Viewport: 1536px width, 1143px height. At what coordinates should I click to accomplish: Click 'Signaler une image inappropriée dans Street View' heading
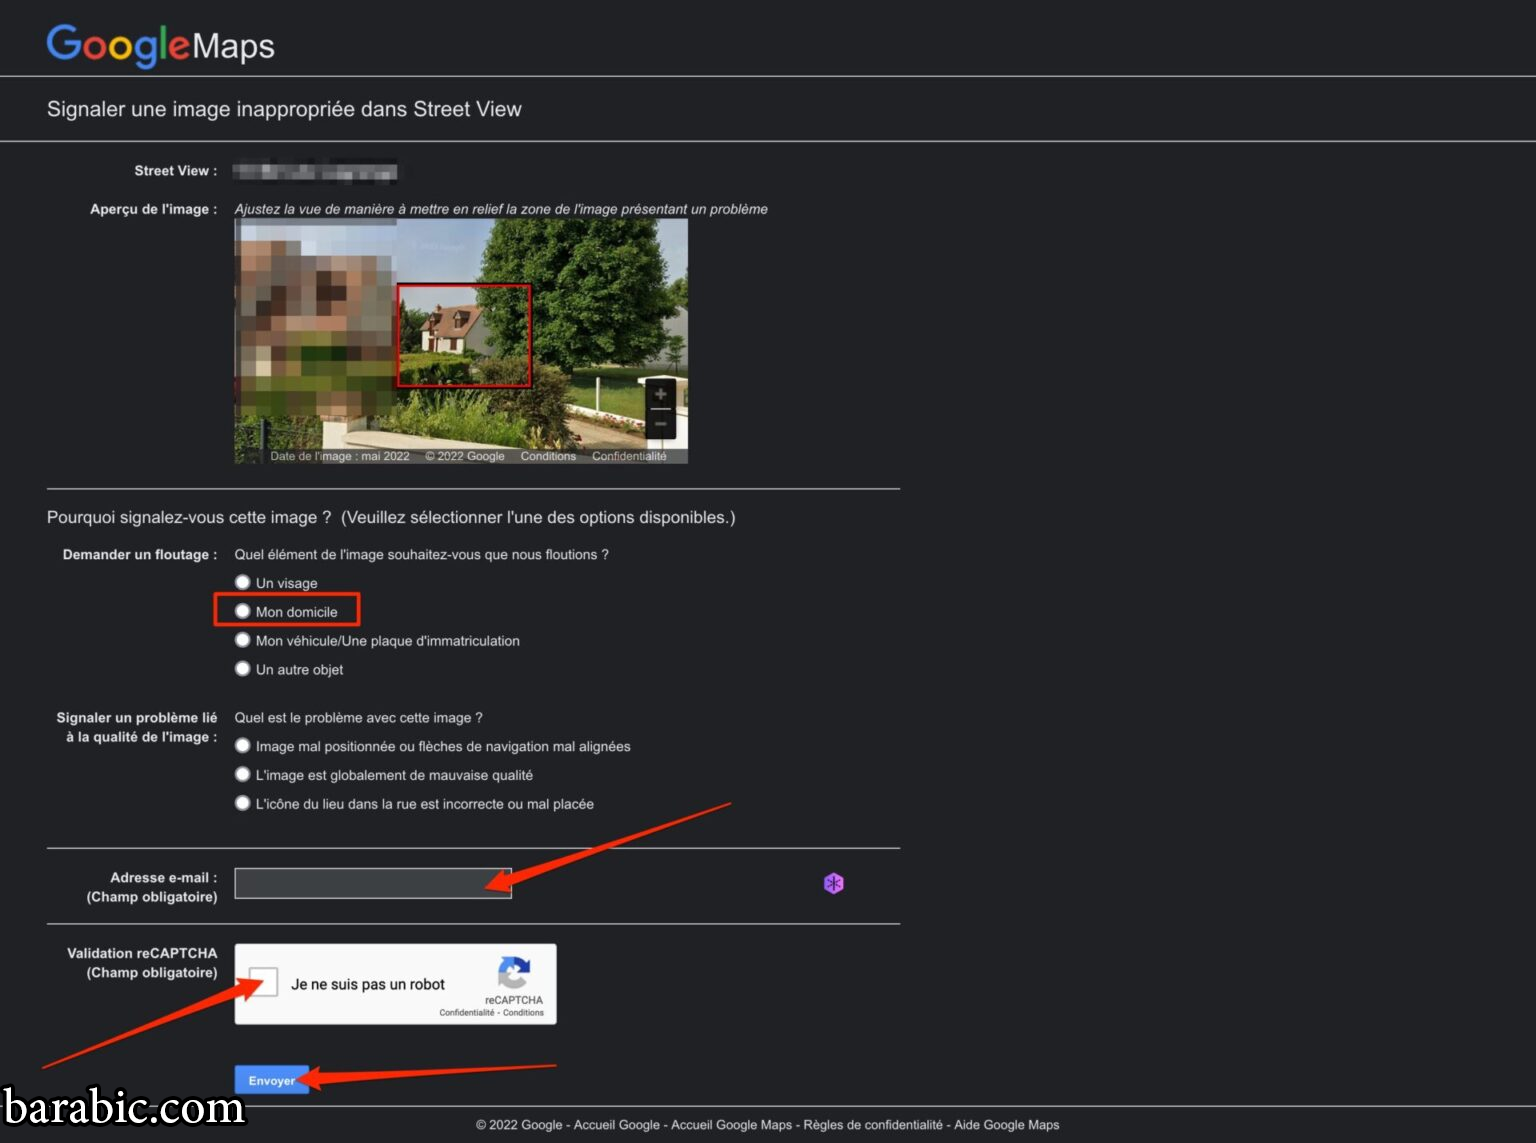pos(284,109)
